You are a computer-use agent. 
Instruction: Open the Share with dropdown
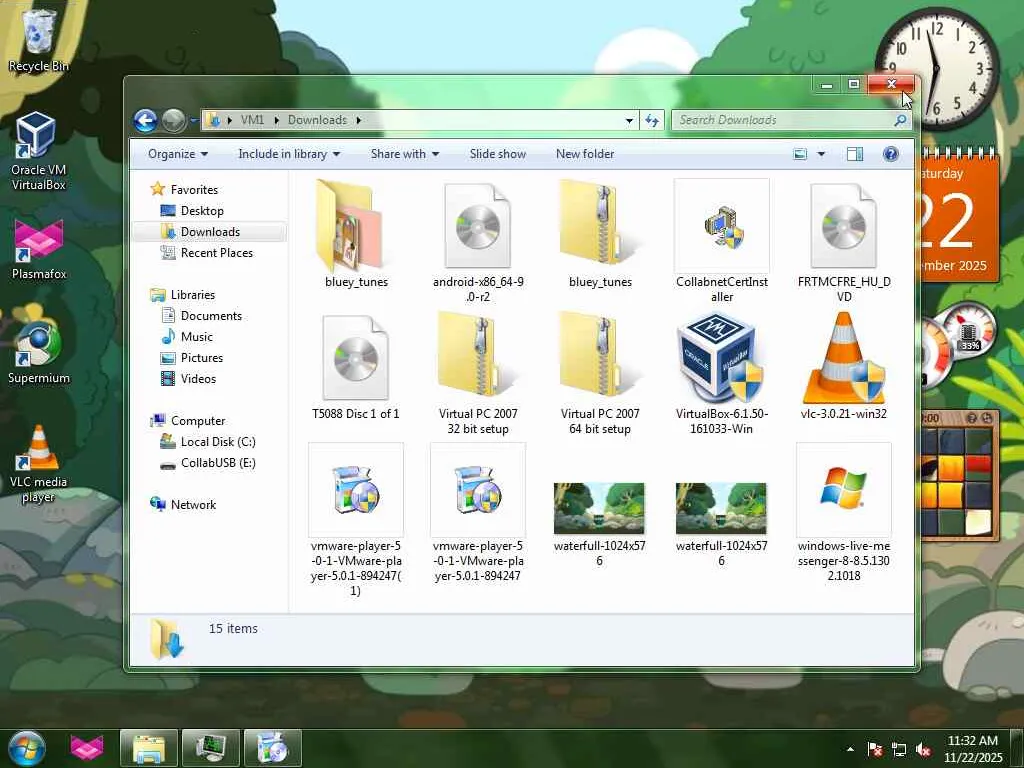(405, 154)
